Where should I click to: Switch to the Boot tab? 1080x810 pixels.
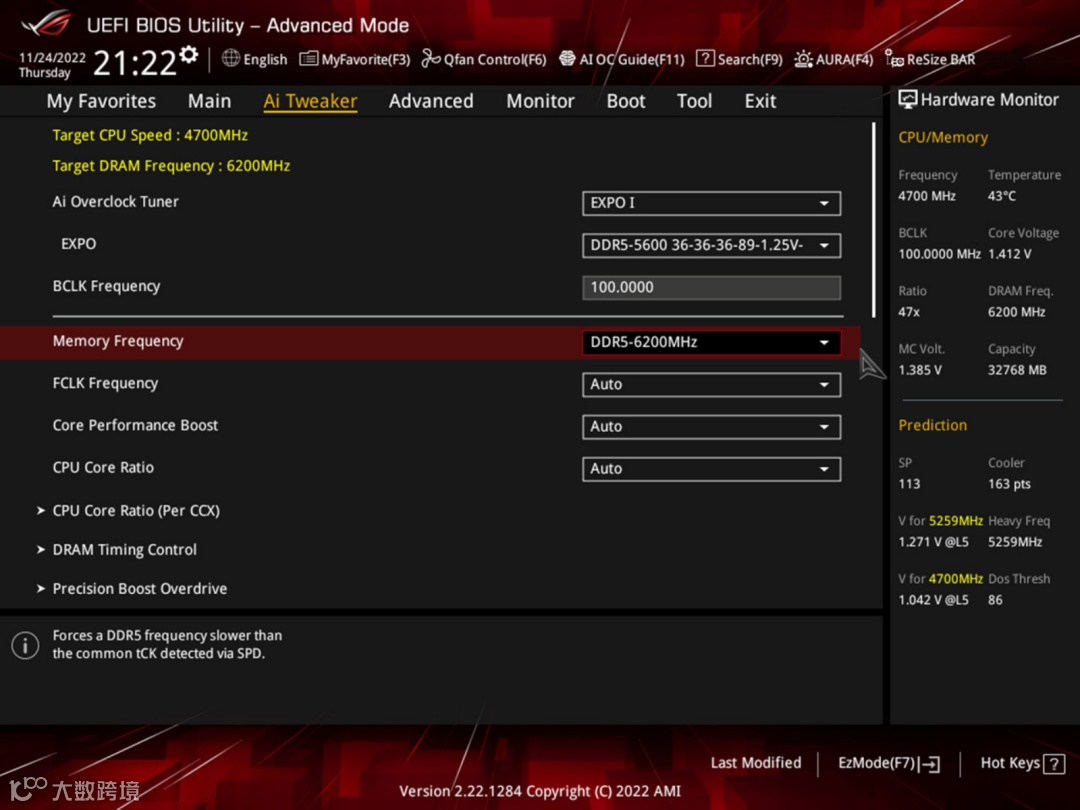[x=625, y=101]
